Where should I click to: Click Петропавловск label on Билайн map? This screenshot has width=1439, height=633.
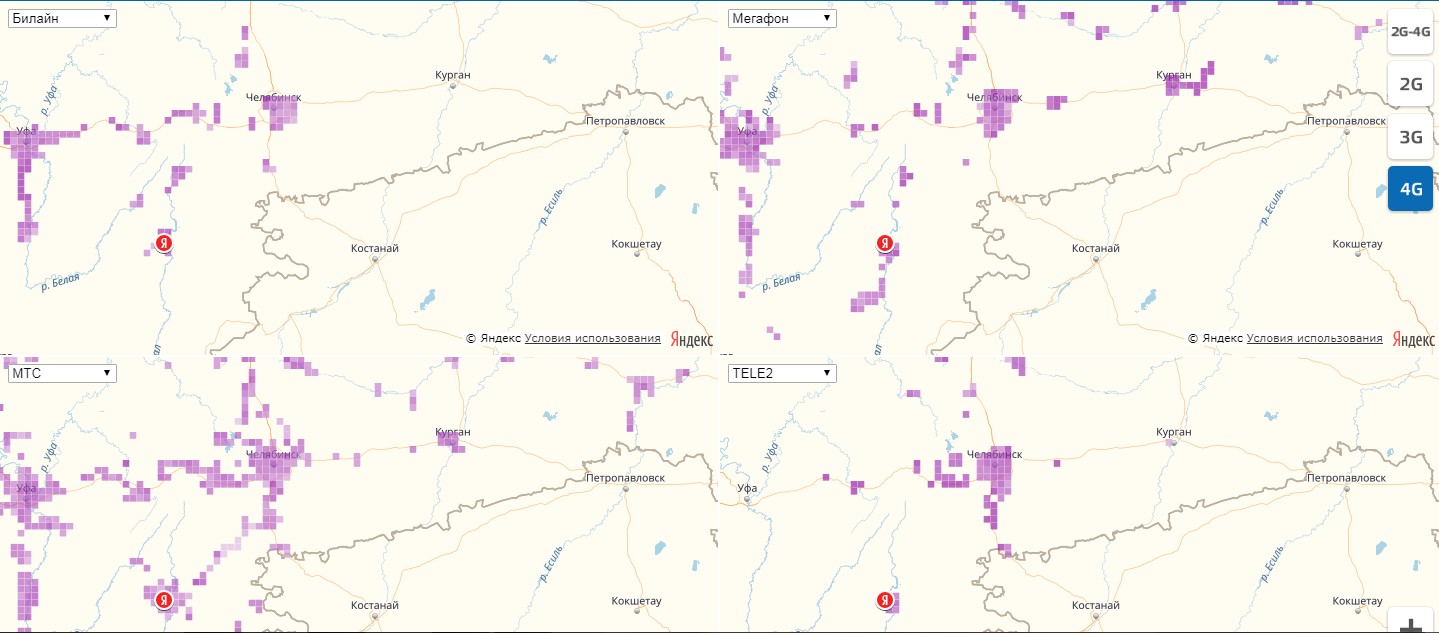point(625,121)
